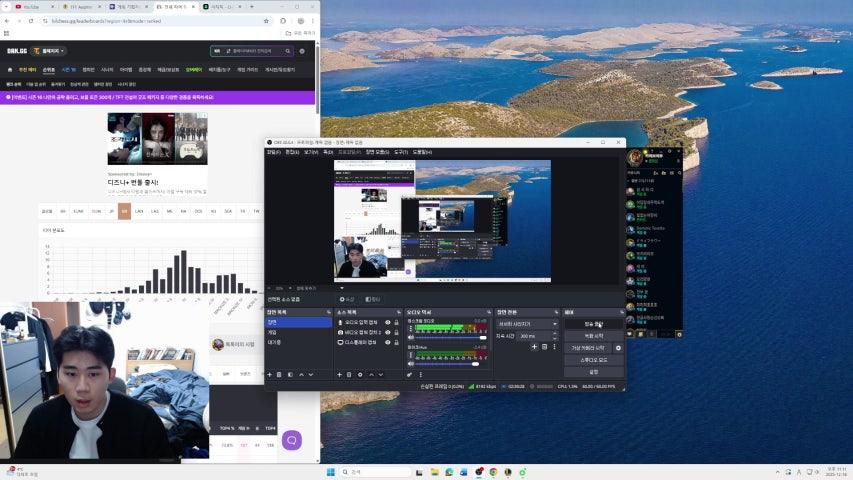
Task: Add a new source in OBS sources panel
Action: [x=338, y=374]
